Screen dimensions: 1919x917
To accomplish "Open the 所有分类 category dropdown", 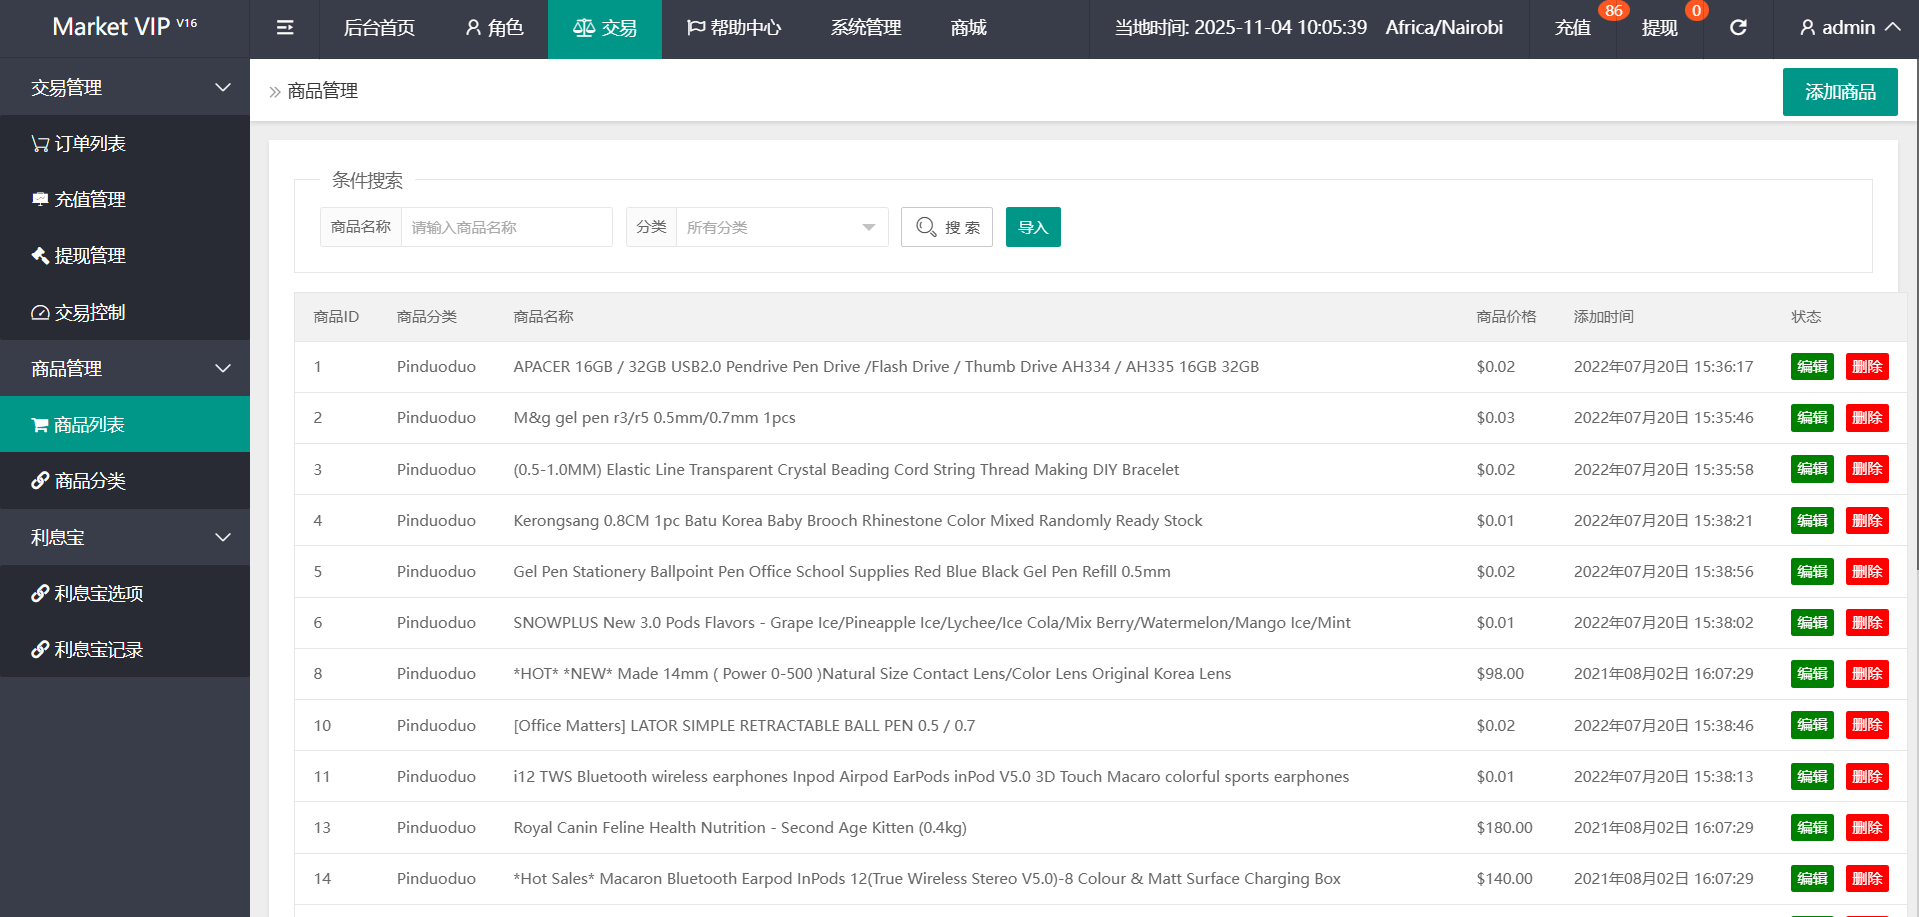I will tap(781, 228).
